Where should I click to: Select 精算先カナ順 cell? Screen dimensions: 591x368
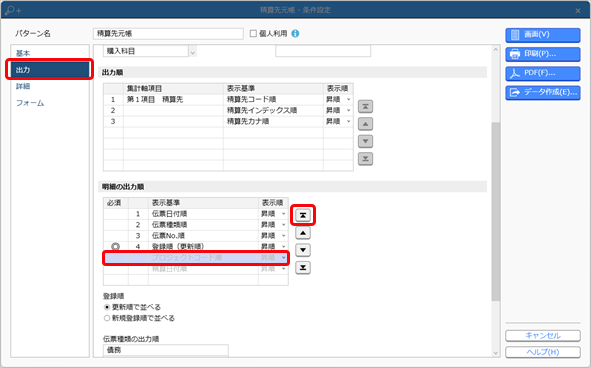click(x=273, y=121)
